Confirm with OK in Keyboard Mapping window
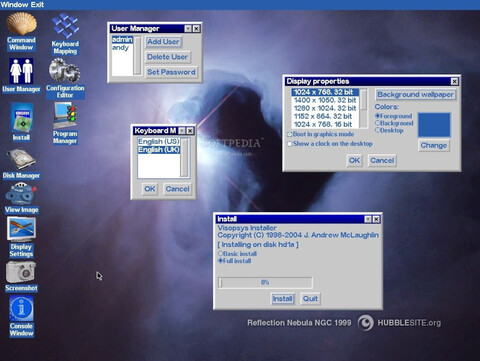This screenshot has height=361, width=480. coord(150,189)
